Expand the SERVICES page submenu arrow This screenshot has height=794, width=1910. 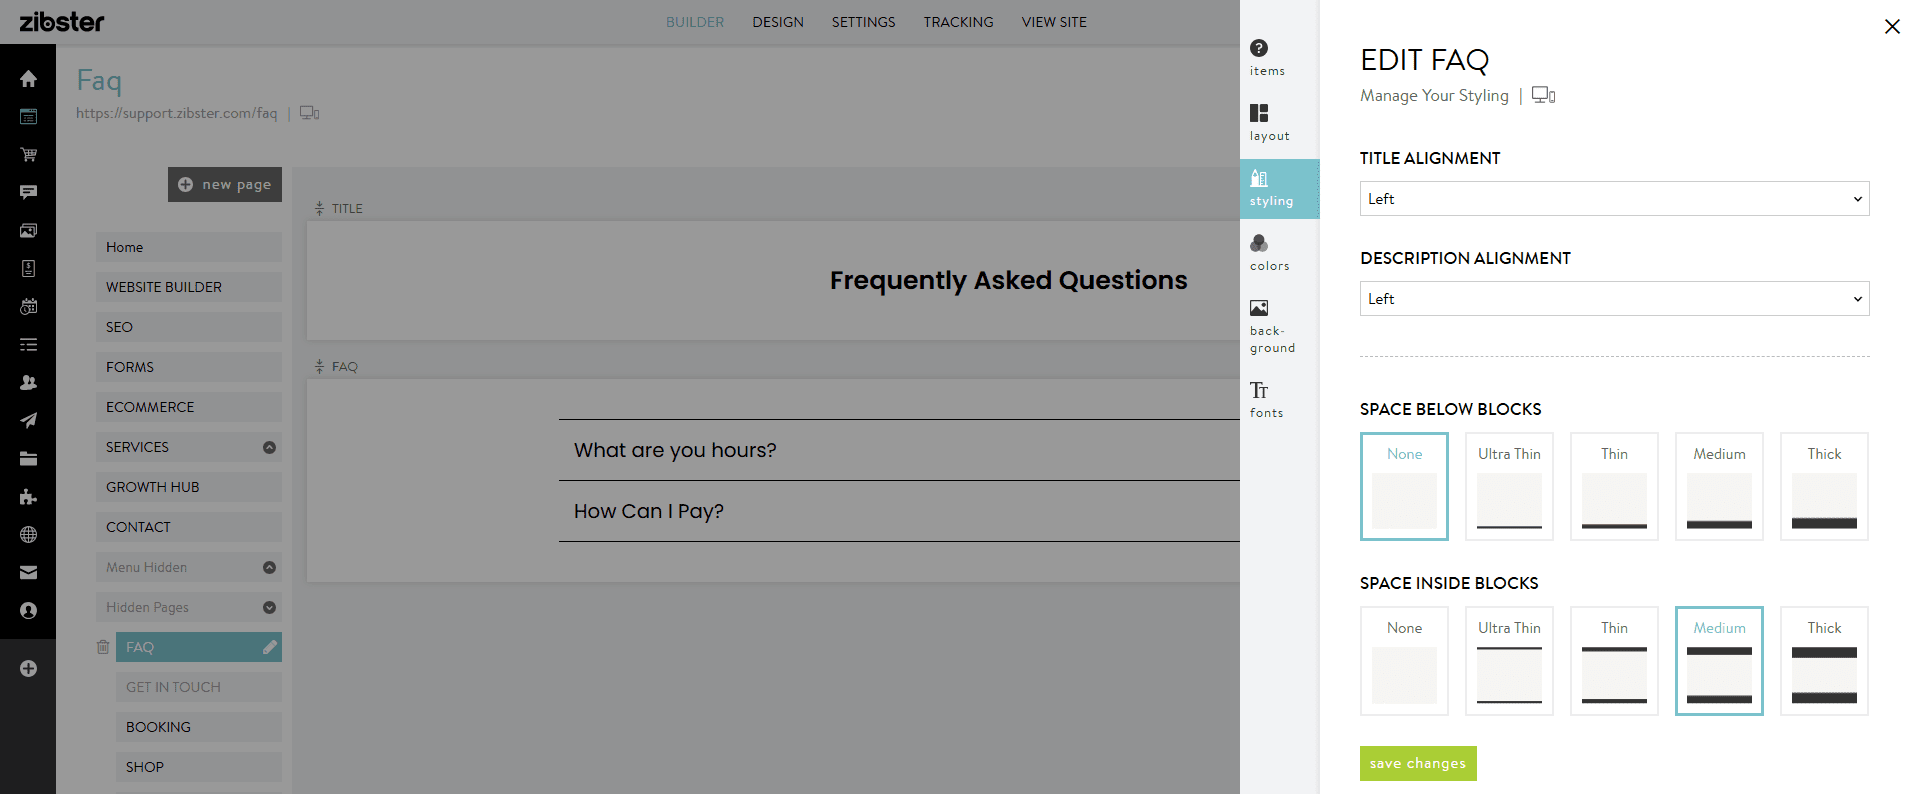(x=269, y=447)
